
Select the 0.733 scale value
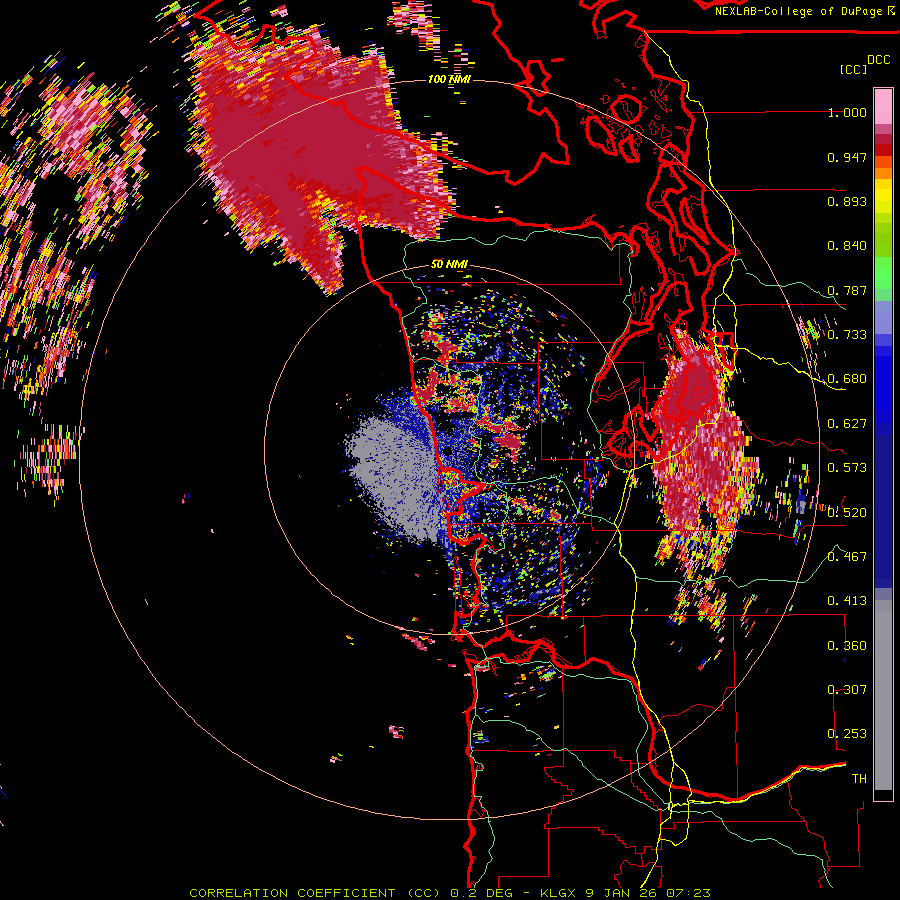(847, 335)
